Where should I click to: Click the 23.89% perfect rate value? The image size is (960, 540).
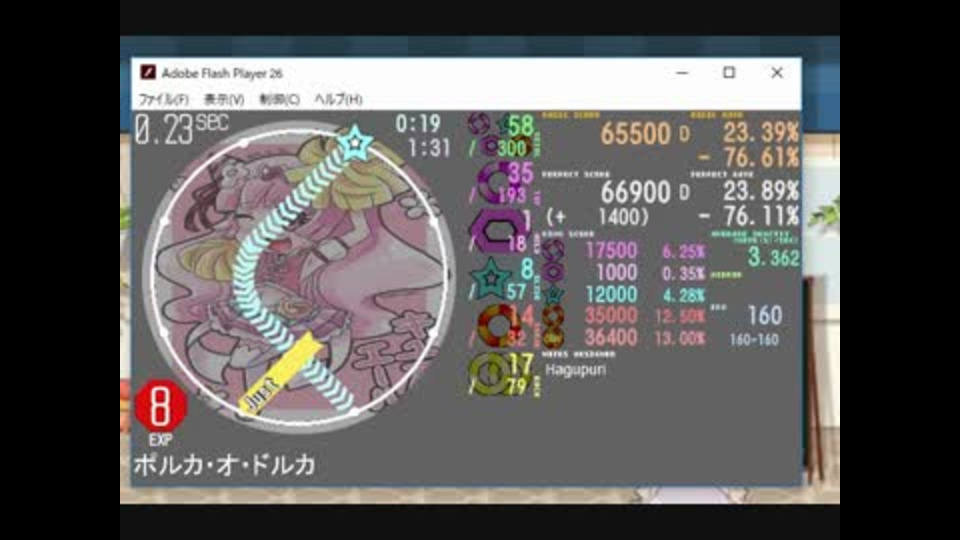pyautogui.click(x=761, y=191)
